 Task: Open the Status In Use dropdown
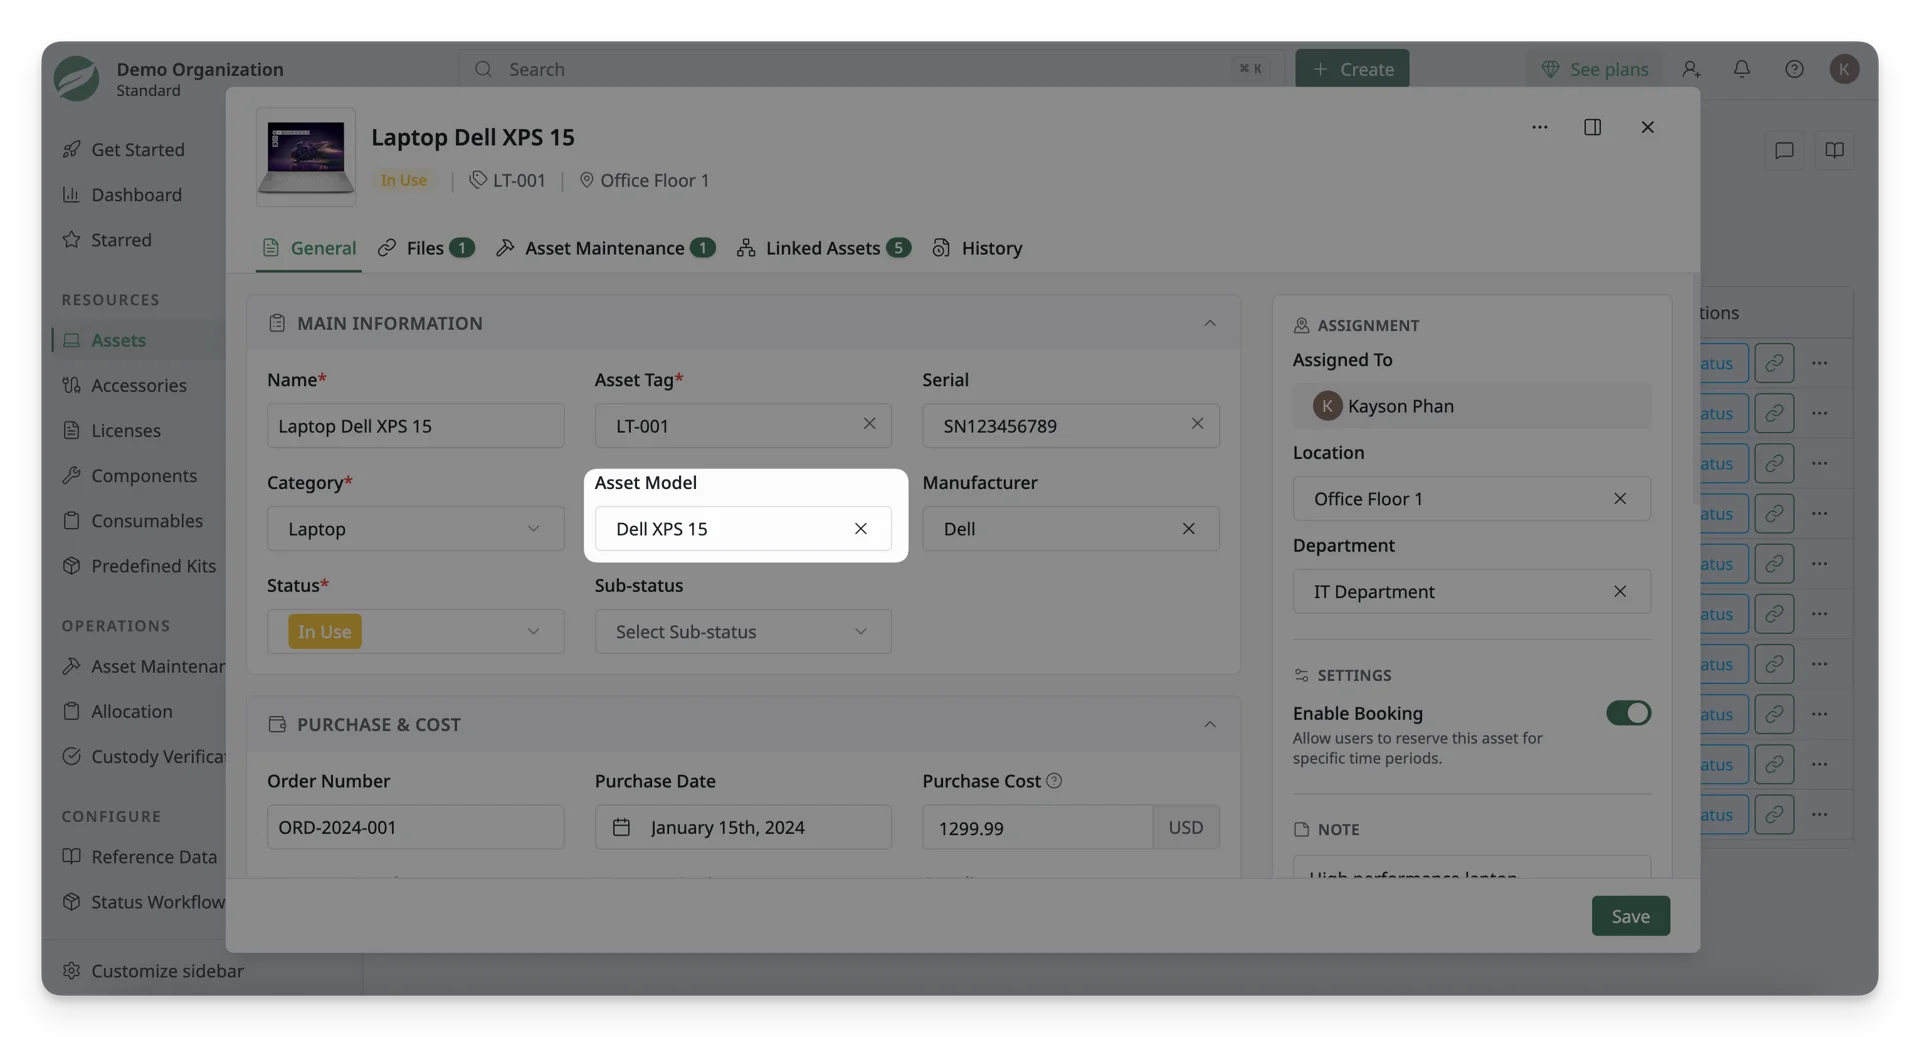point(415,631)
